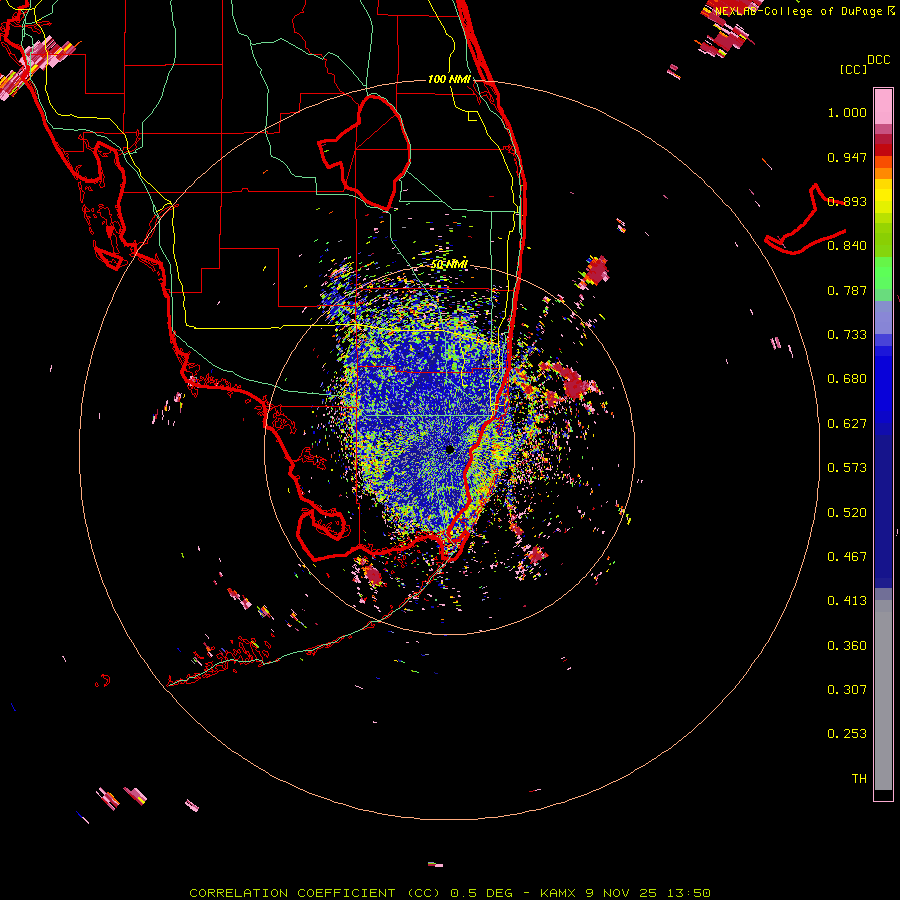Click the [CC] units label
Screen dimensions: 900x900
coord(853,69)
